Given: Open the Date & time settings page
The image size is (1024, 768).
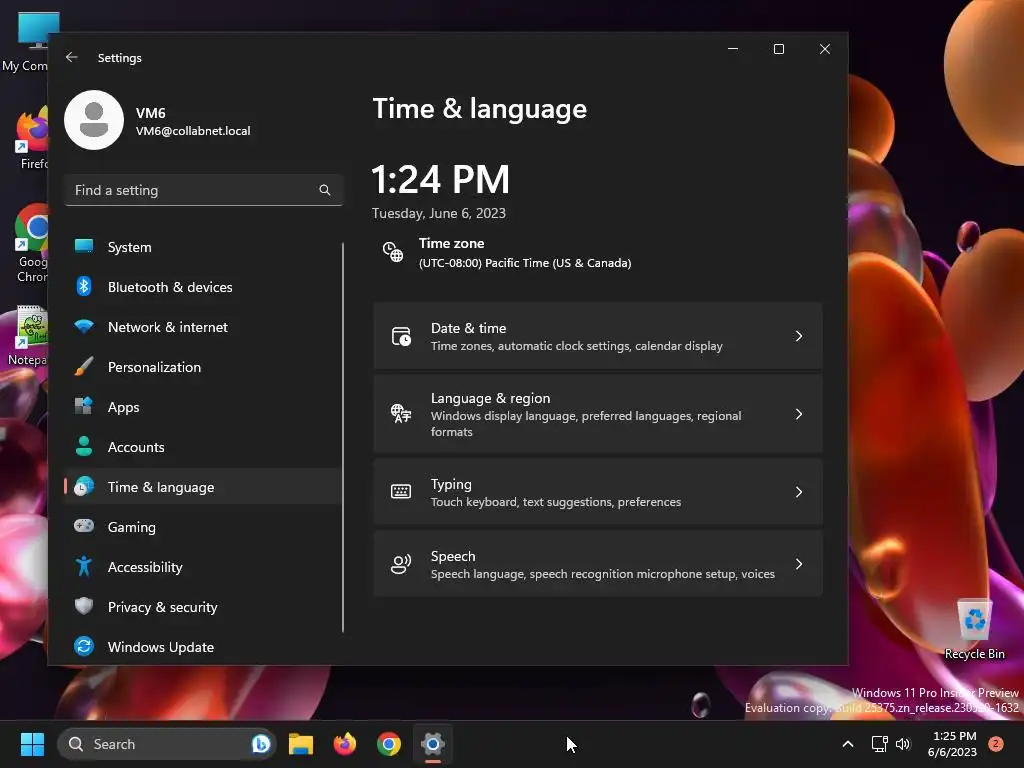Looking at the screenshot, I should click(x=598, y=336).
